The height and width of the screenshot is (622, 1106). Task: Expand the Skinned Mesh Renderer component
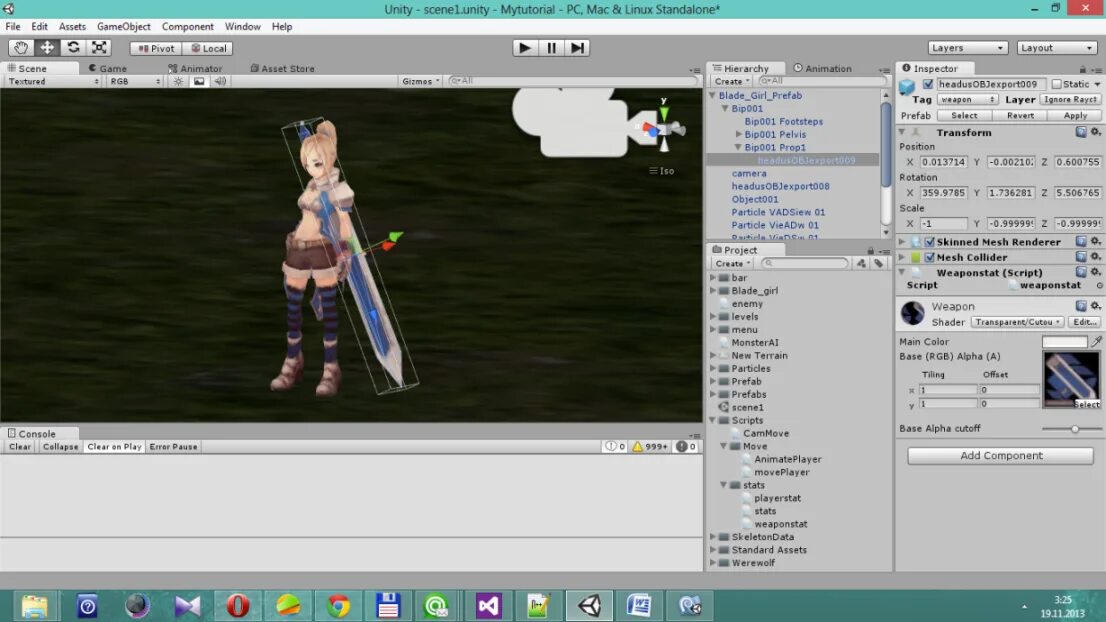click(x=902, y=242)
